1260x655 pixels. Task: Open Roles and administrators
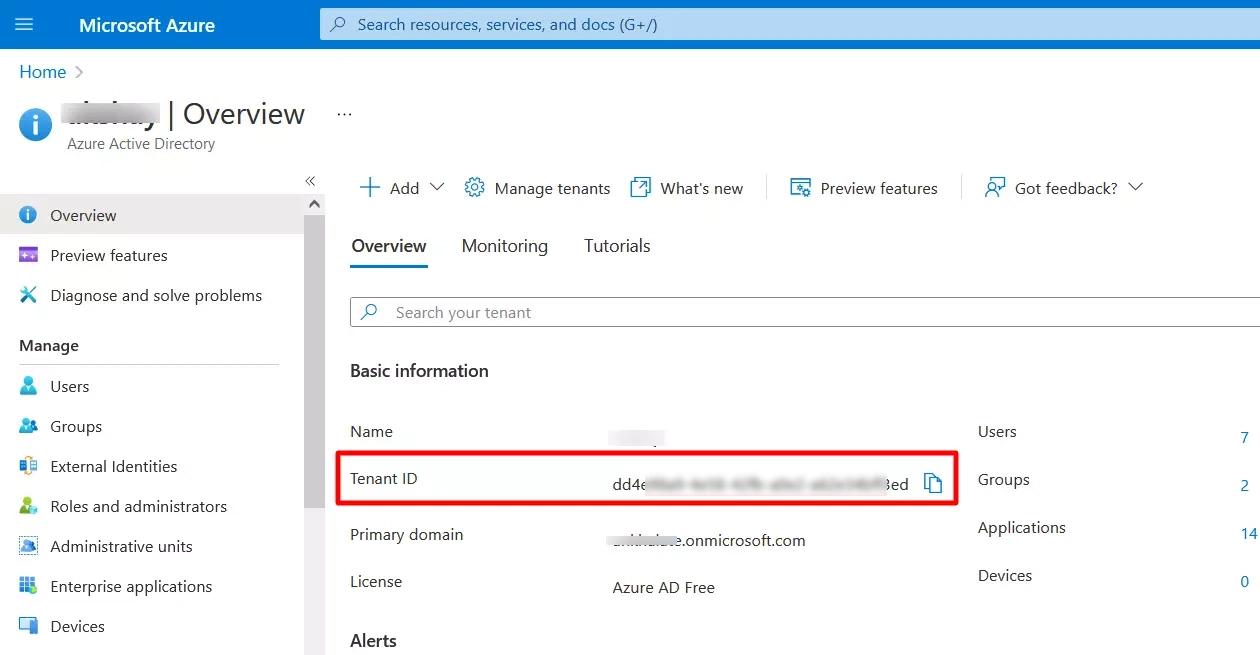(138, 506)
